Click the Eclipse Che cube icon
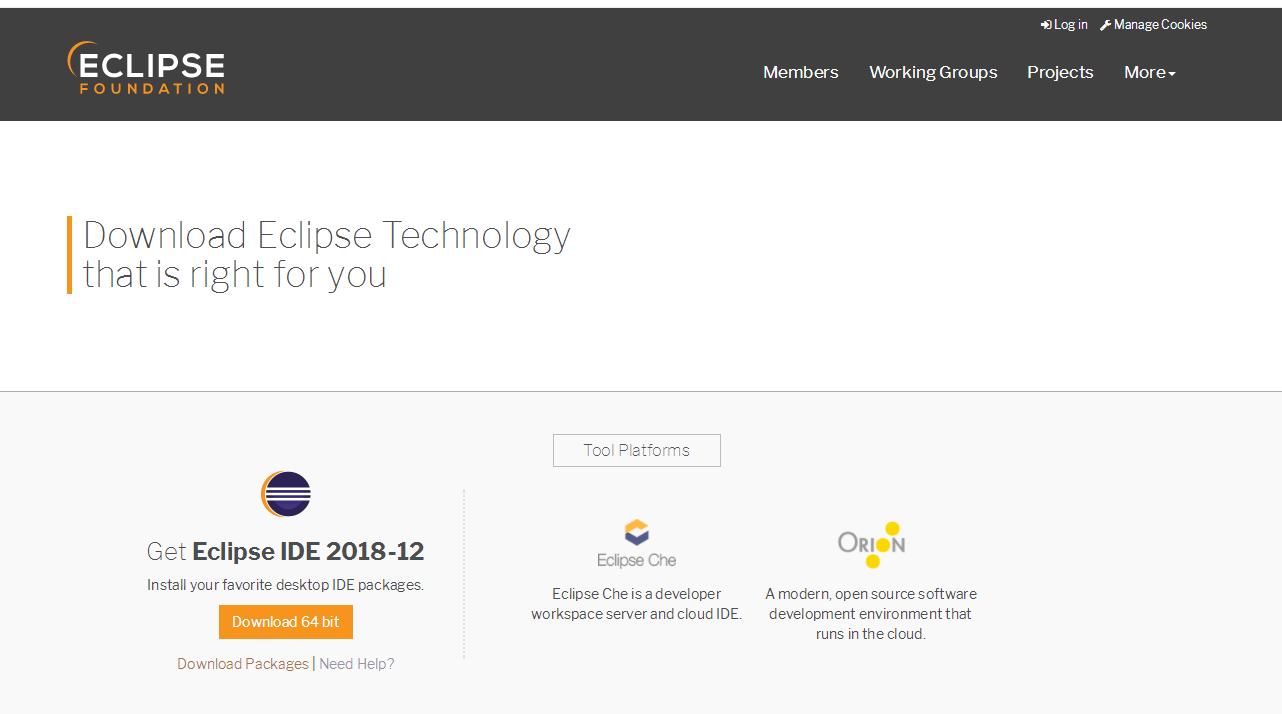 pos(636,533)
